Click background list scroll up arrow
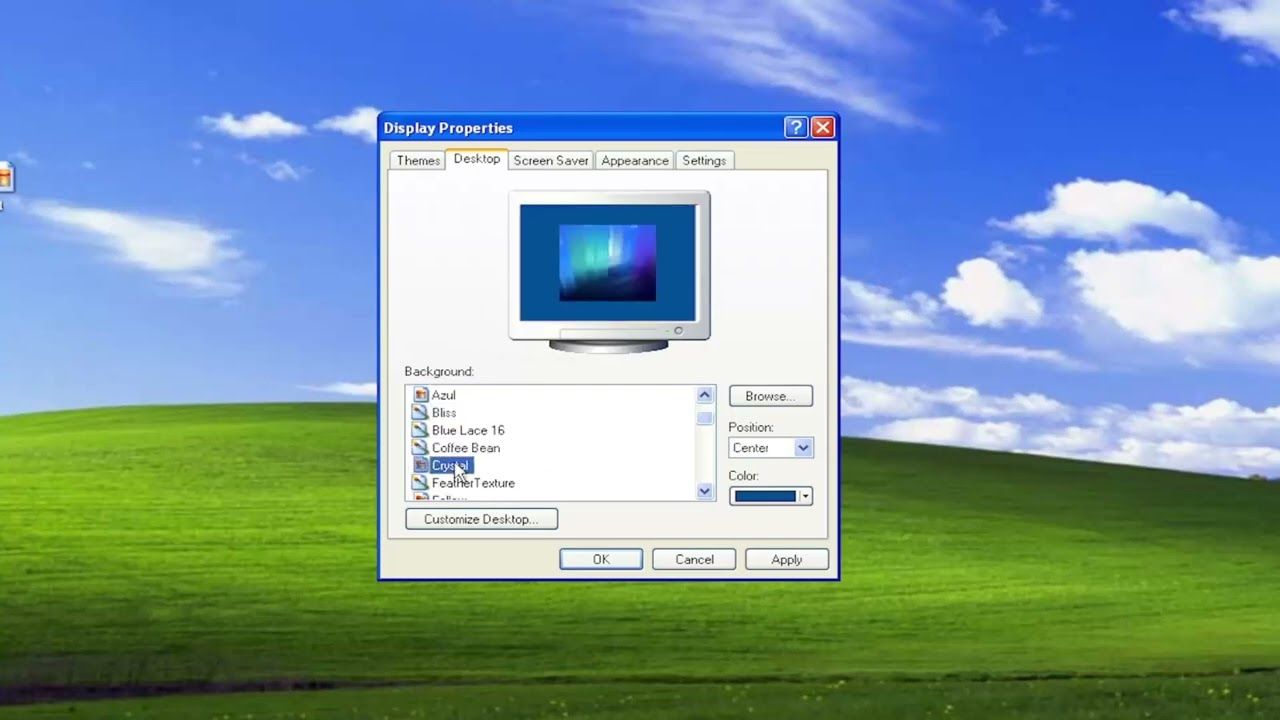Viewport: 1280px width, 720px height. point(705,395)
